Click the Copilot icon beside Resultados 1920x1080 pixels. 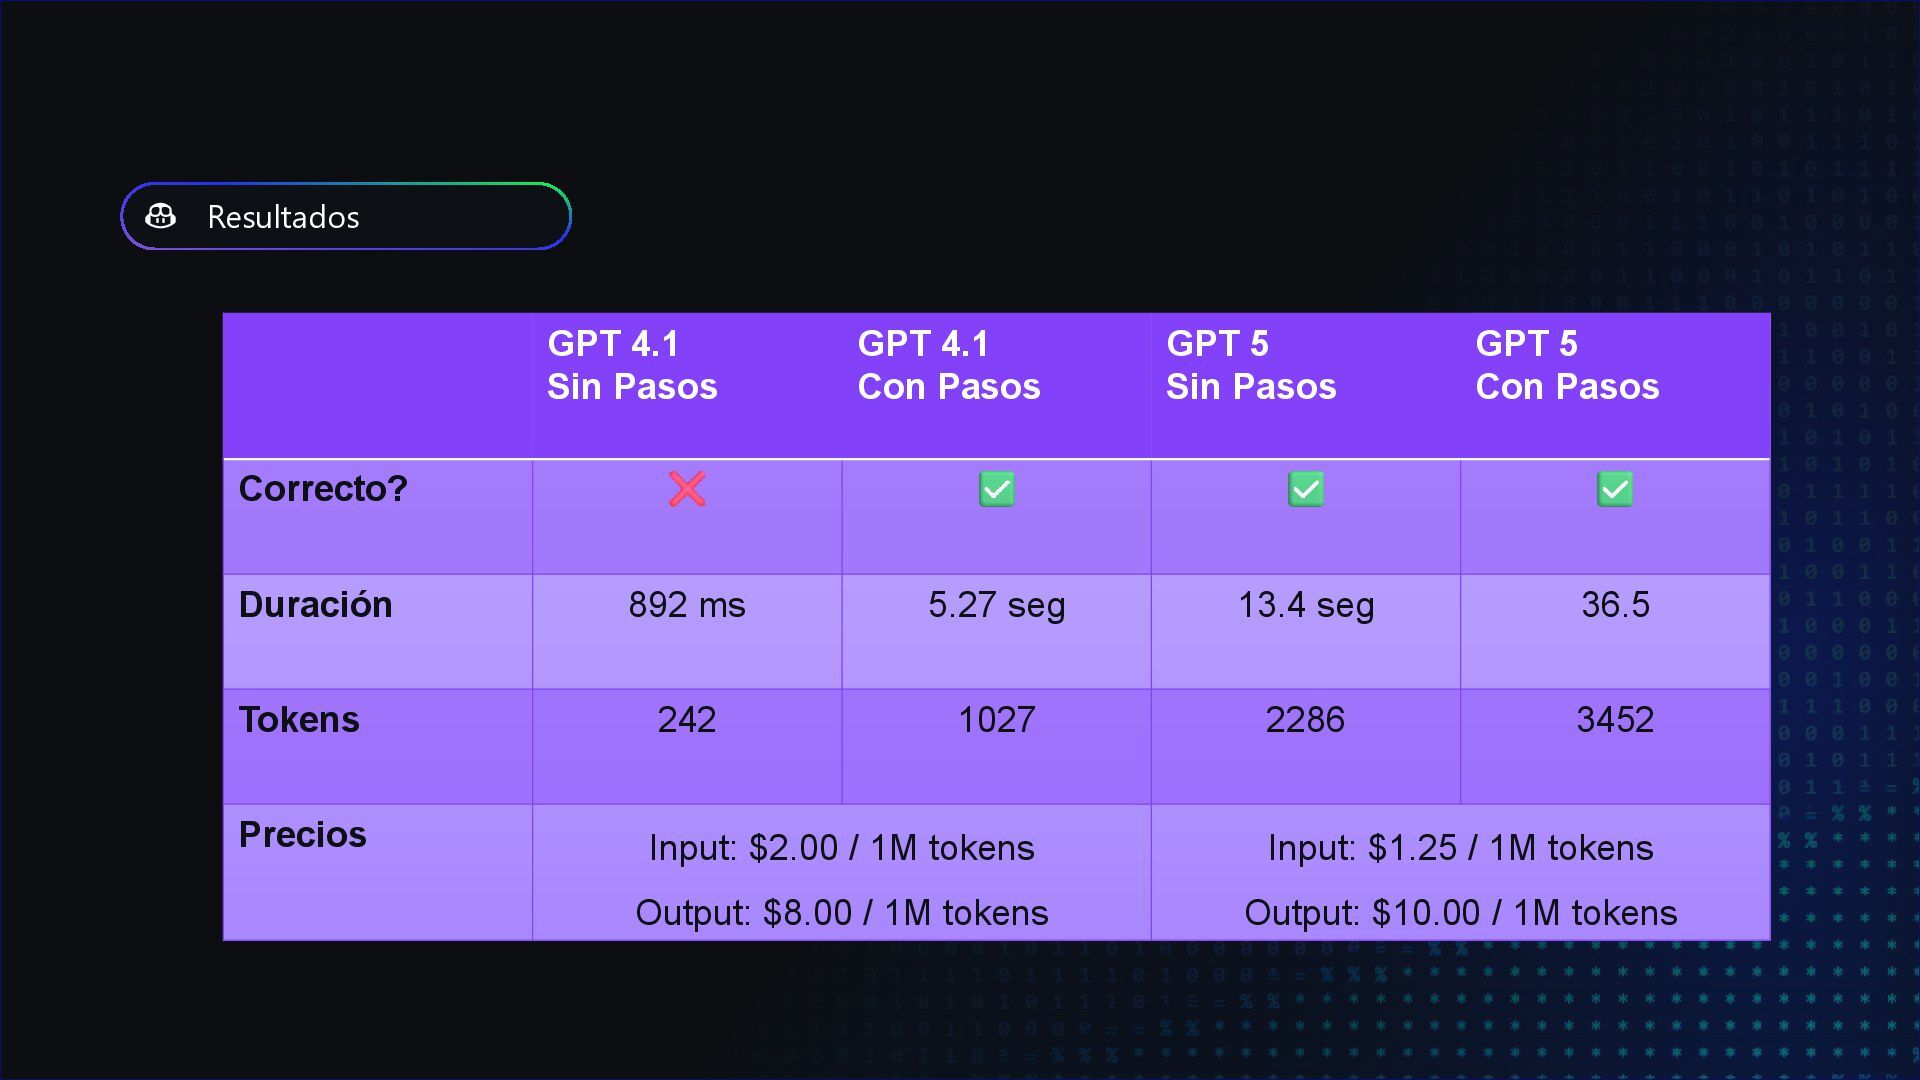(160, 216)
